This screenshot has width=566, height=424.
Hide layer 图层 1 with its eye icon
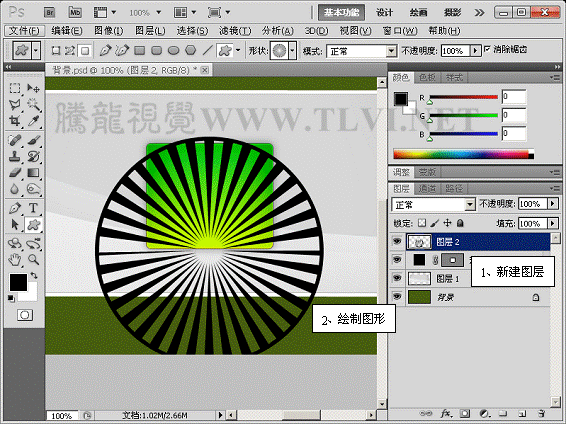pyautogui.click(x=397, y=278)
